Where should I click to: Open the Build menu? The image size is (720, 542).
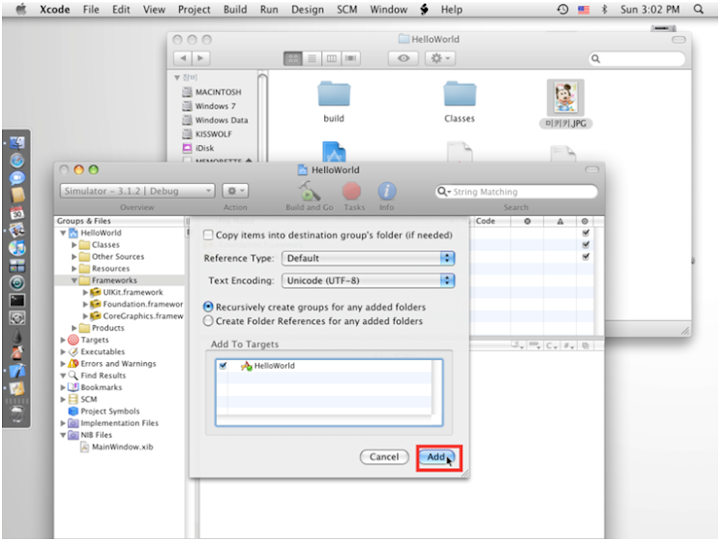[235, 9]
